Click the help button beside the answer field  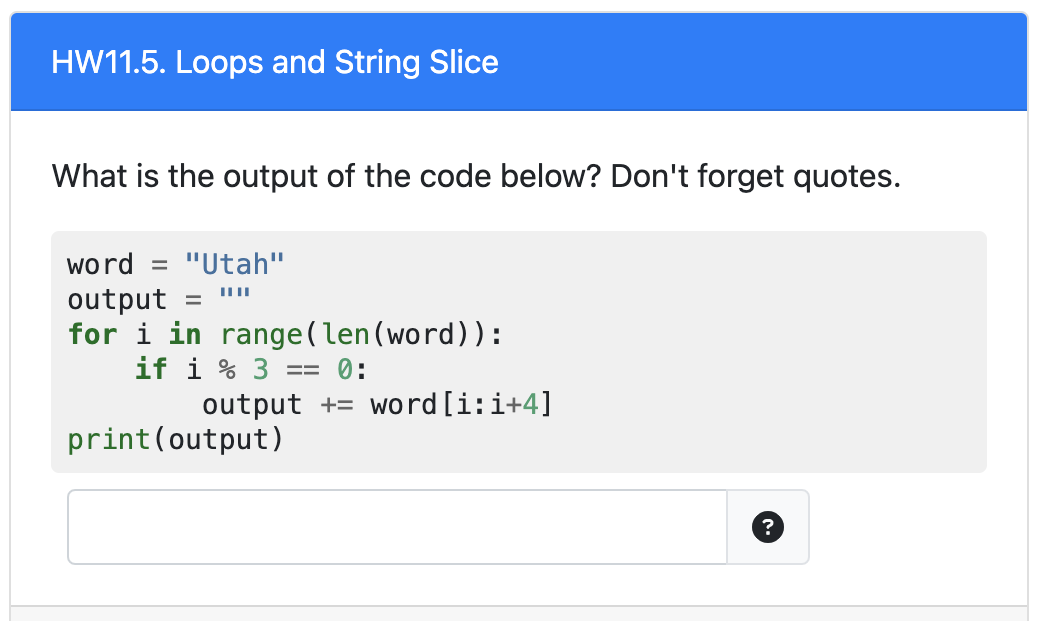tap(767, 527)
